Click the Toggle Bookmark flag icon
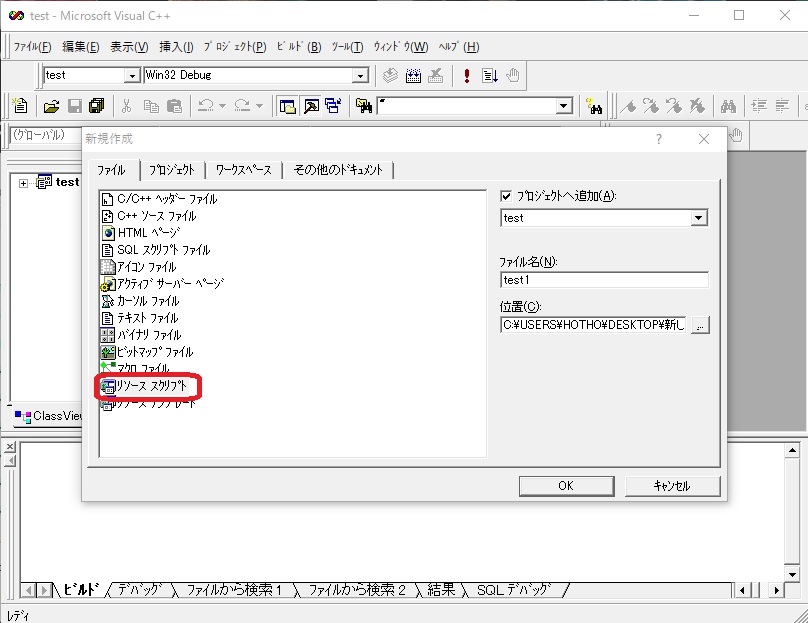The width and height of the screenshot is (808, 623). click(628, 106)
